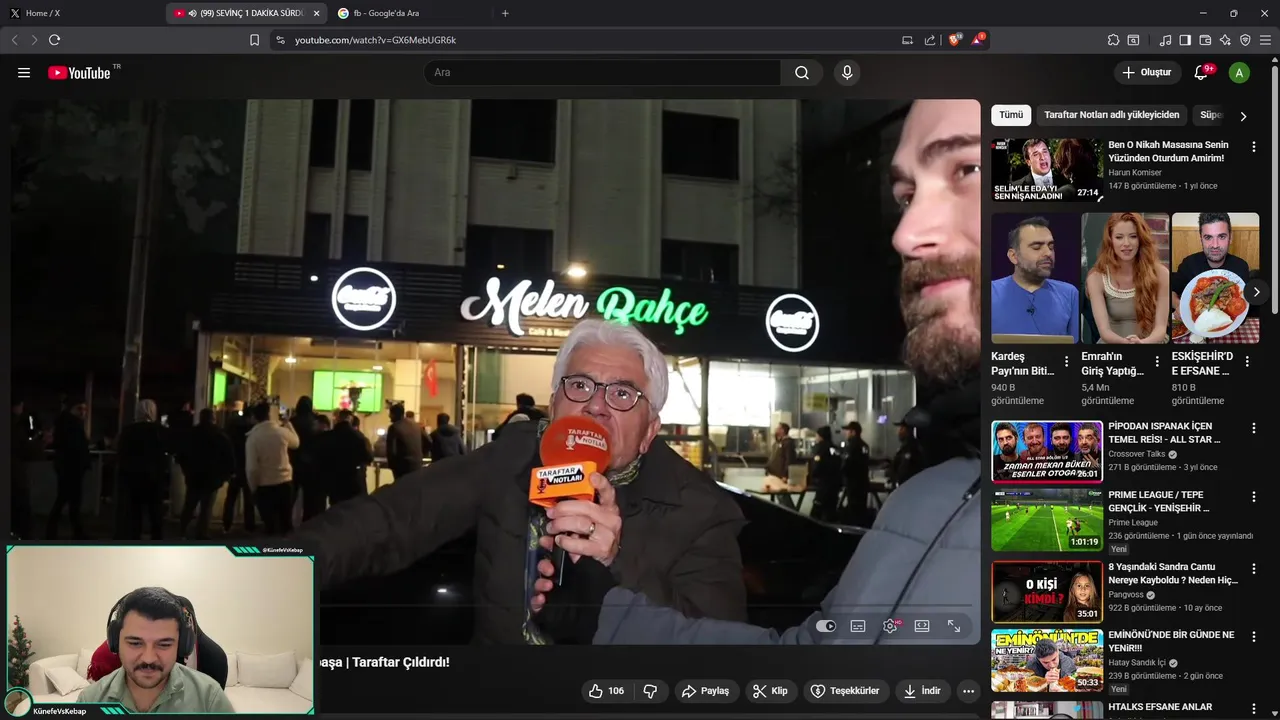Share this page from address bar

(x=930, y=40)
